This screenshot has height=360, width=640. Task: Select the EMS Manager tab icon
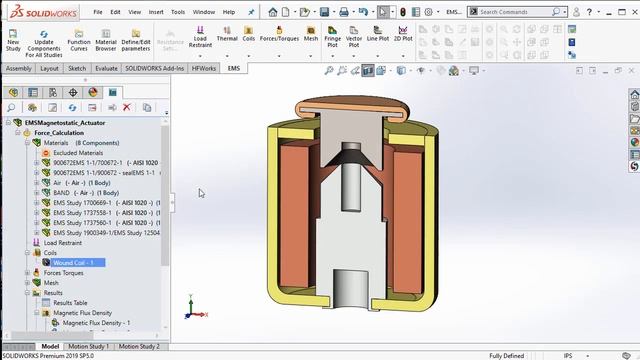[x=113, y=92]
